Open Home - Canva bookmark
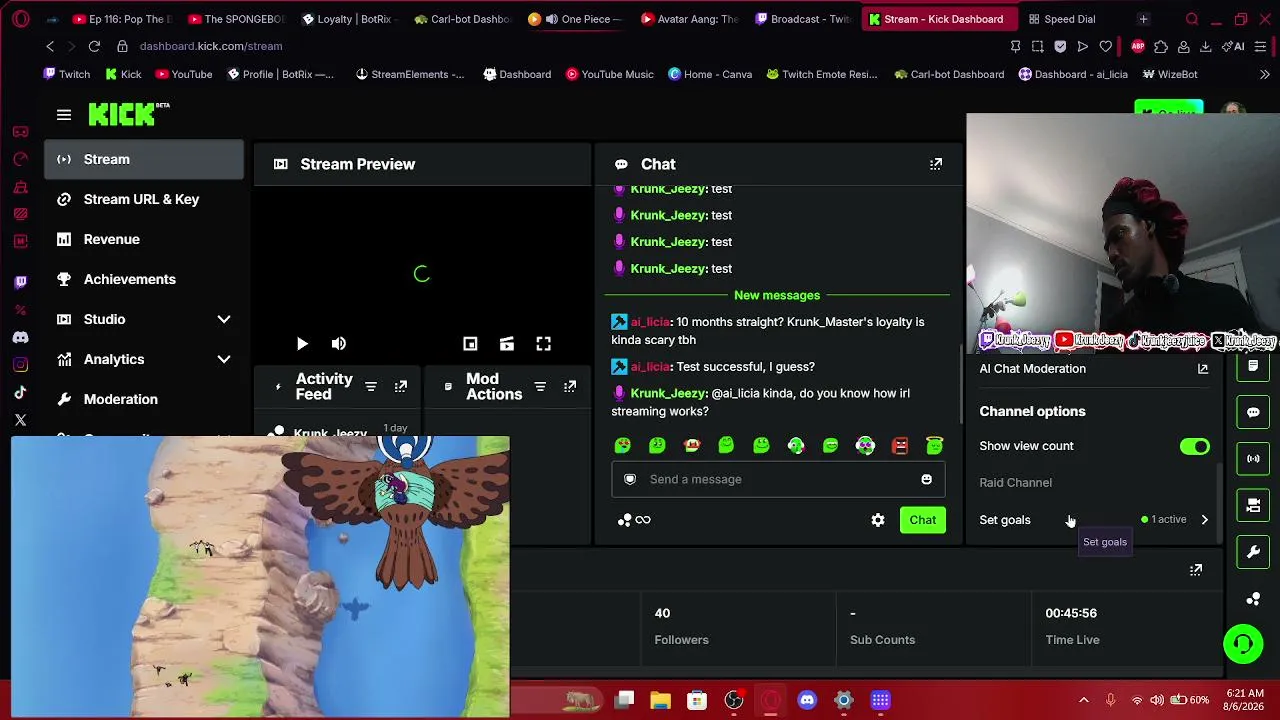Viewport: 1280px width, 720px height. coord(710,74)
